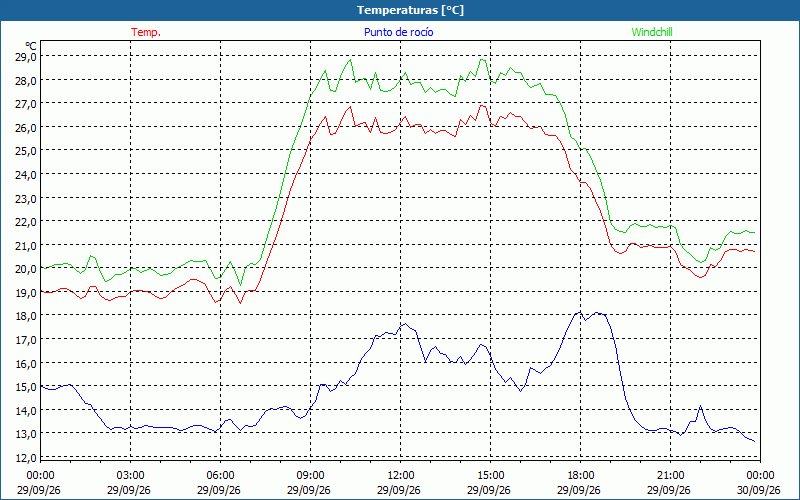Click the red Temp. legend label
Image resolution: width=800 pixels, height=500 pixels.
click(x=146, y=32)
